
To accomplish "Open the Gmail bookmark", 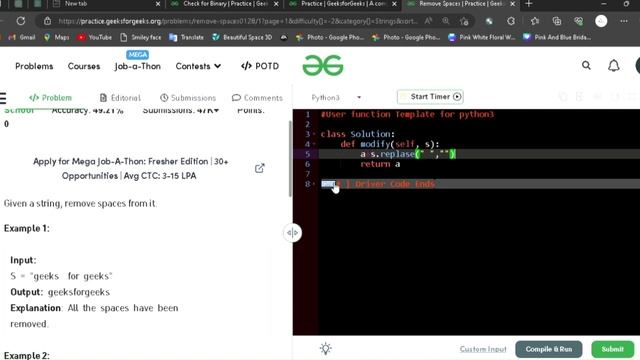I will pos(22,37).
